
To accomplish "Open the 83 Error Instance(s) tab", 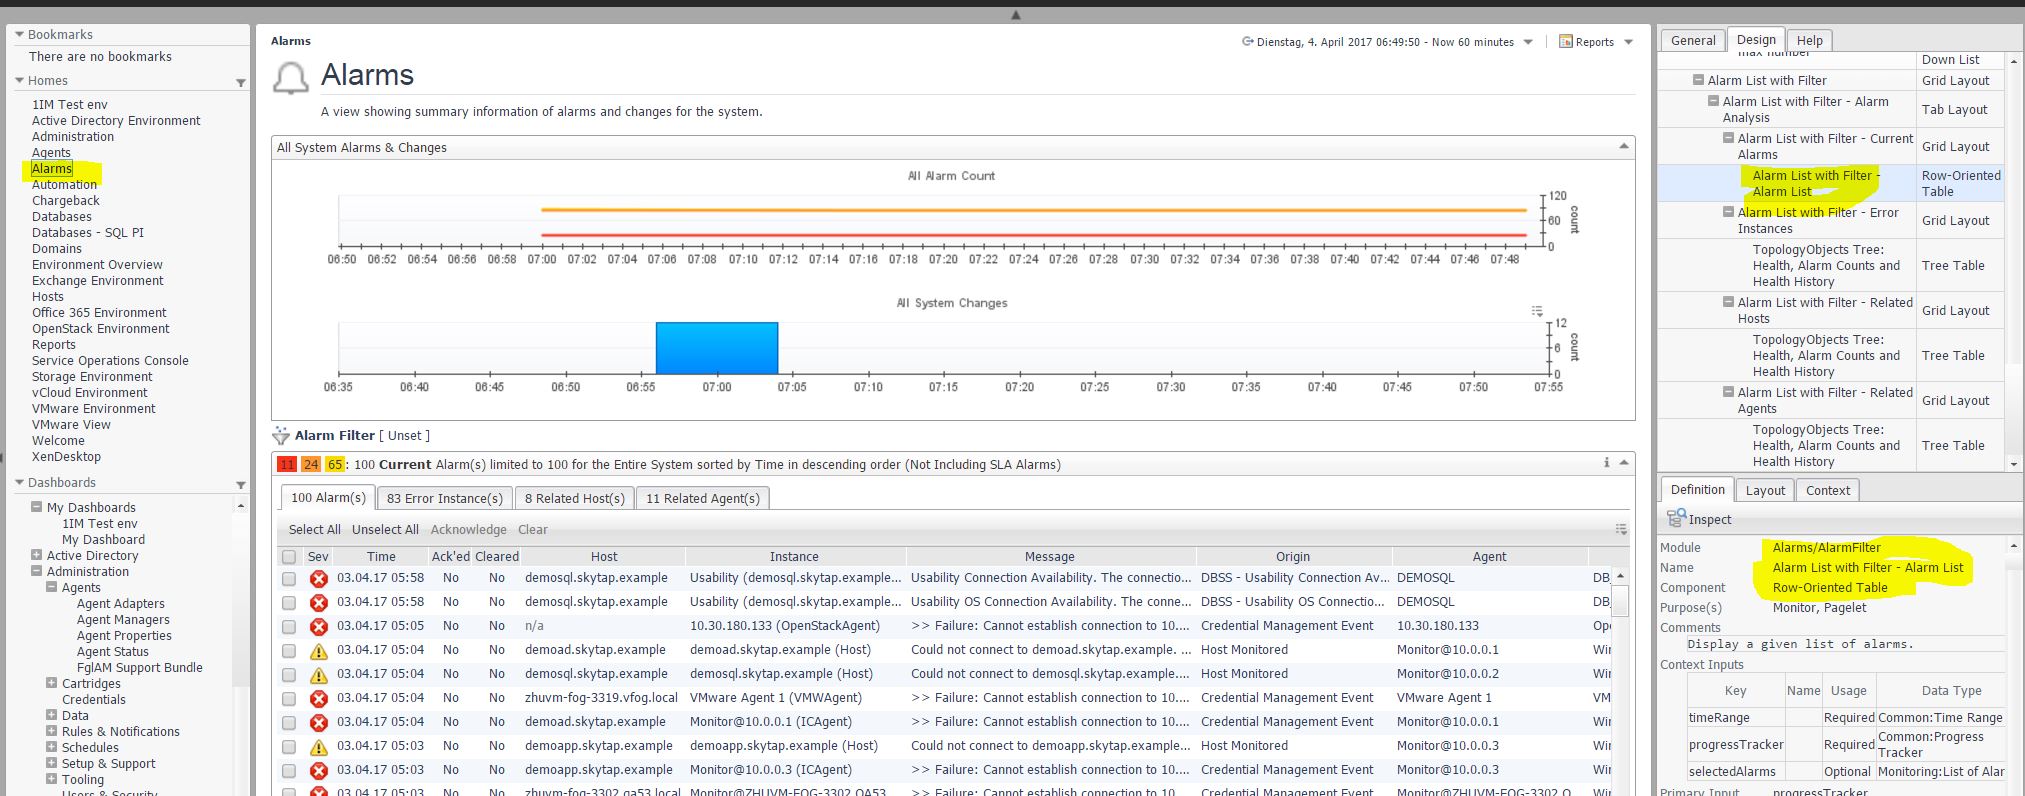I will pyautogui.click(x=445, y=498).
